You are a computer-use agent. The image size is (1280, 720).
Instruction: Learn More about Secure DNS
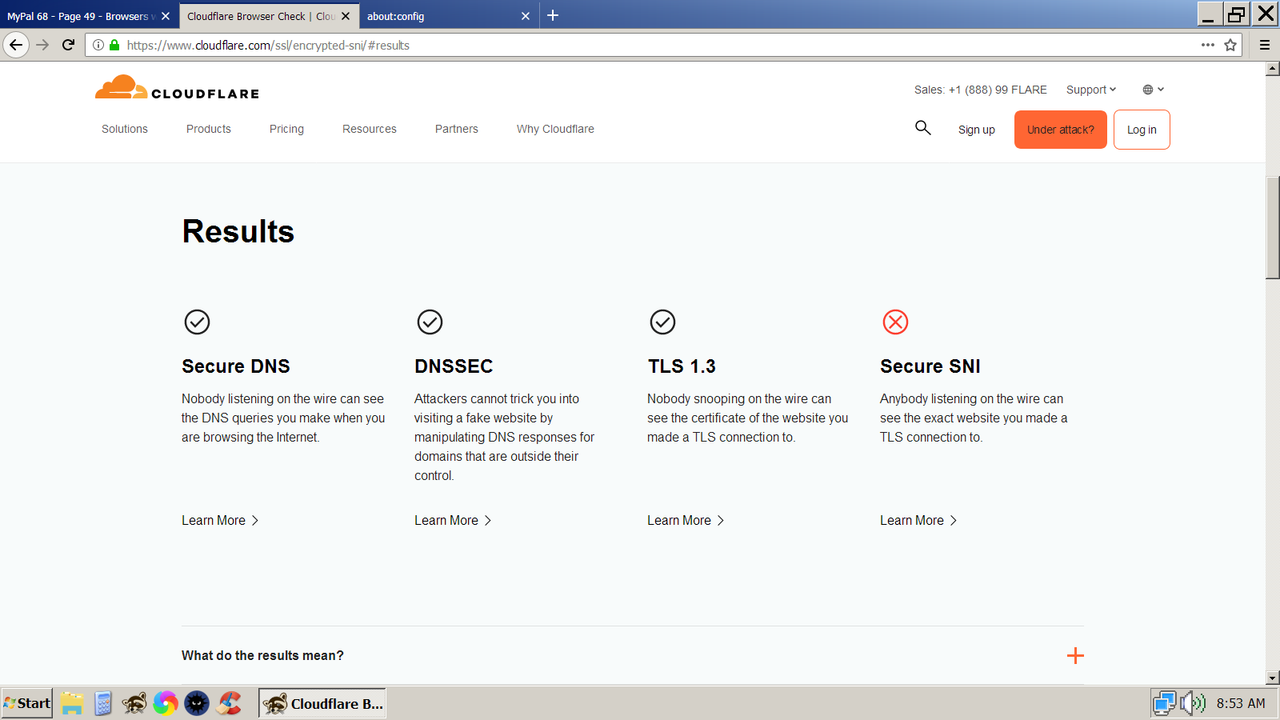click(x=220, y=520)
